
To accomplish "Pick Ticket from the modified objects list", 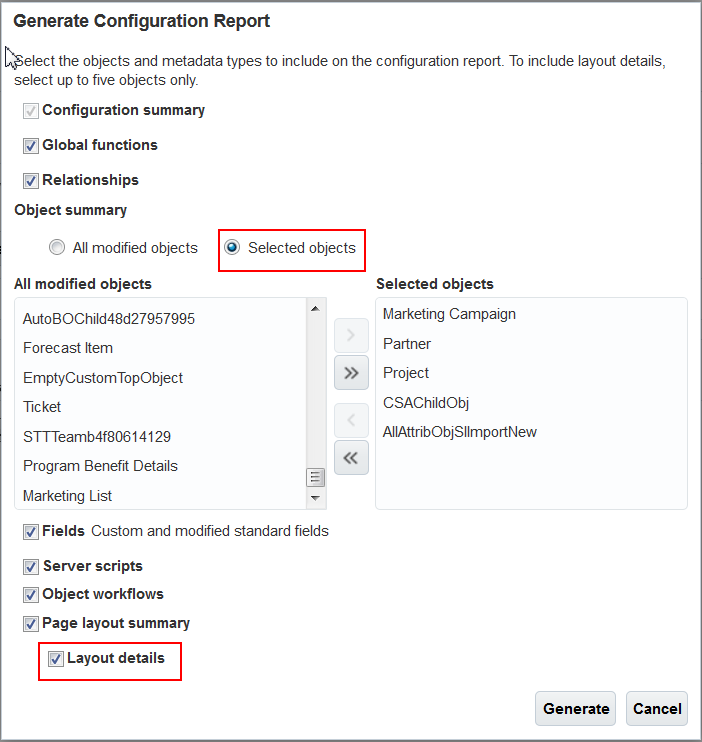I will (42, 407).
